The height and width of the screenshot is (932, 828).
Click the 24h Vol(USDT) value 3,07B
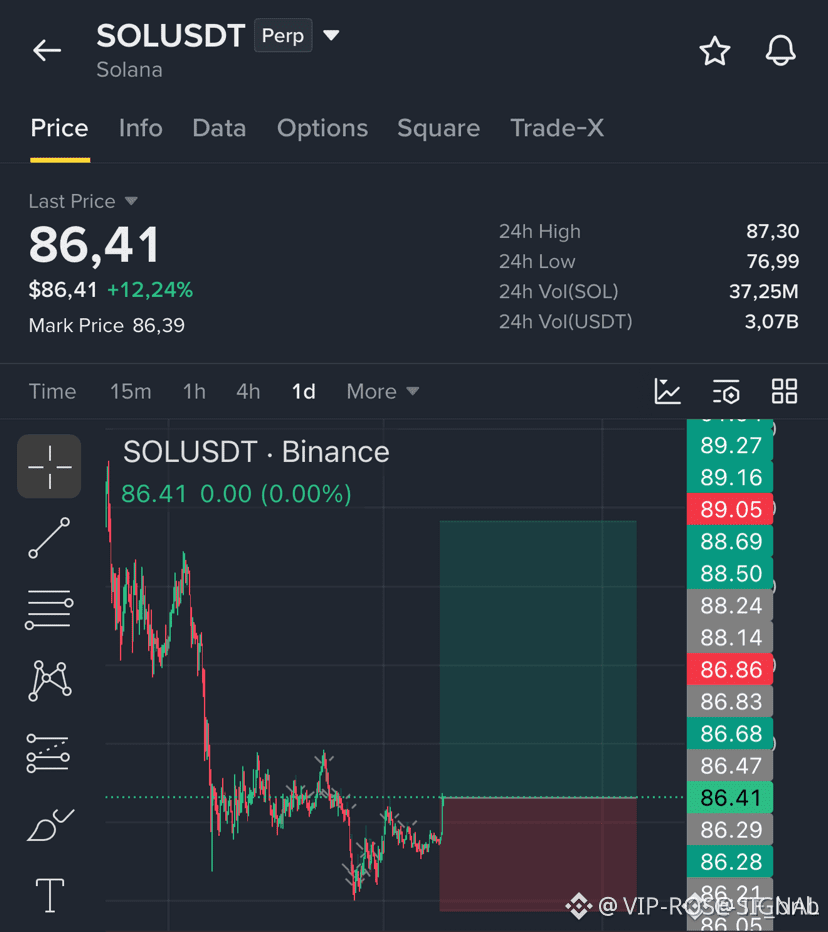pos(772,322)
